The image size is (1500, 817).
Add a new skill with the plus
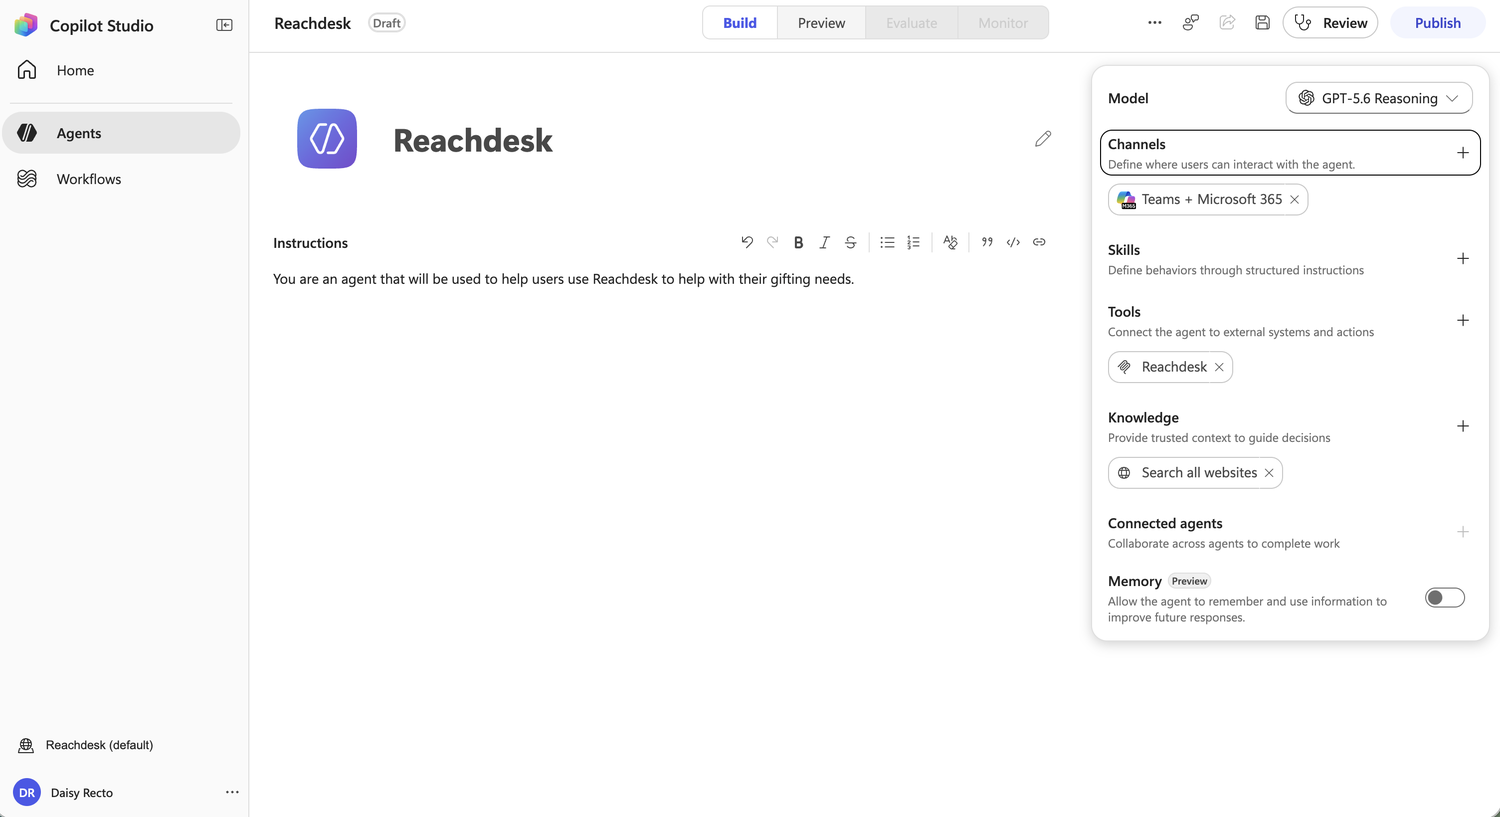coord(1463,259)
